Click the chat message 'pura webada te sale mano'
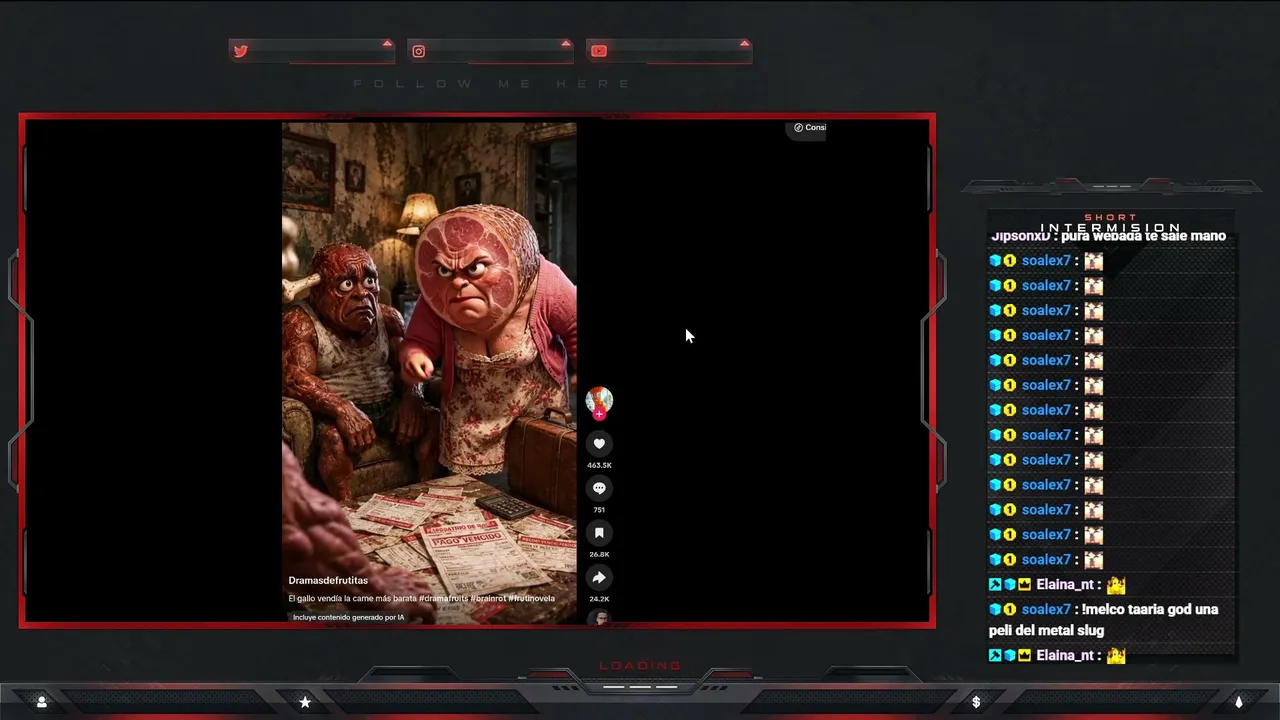 [1144, 236]
